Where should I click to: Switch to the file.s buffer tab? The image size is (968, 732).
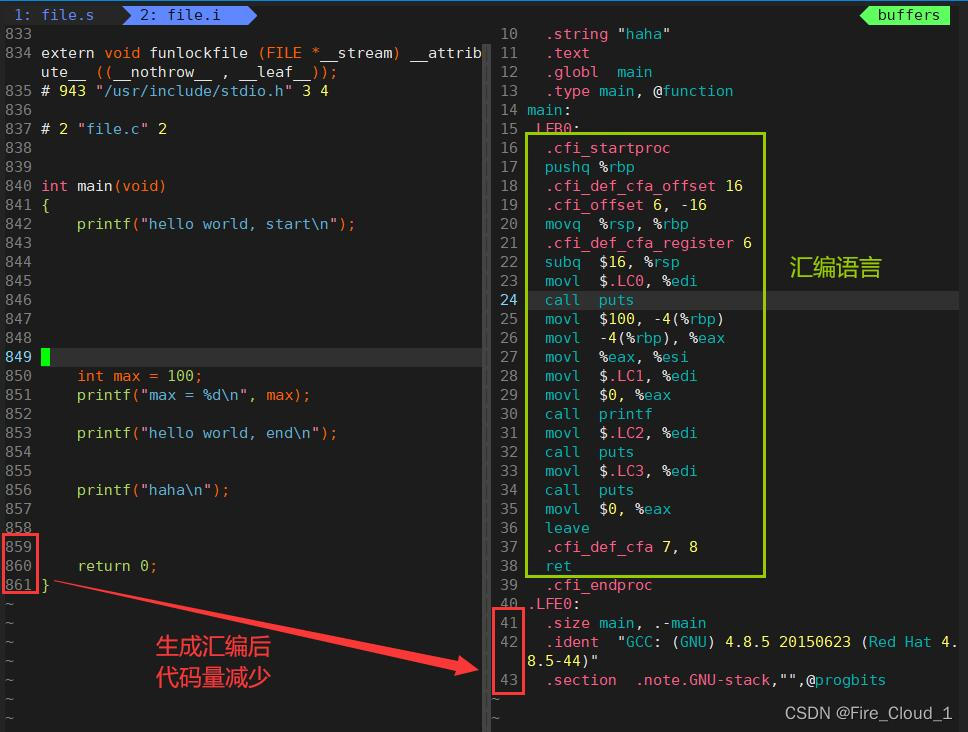pos(54,15)
